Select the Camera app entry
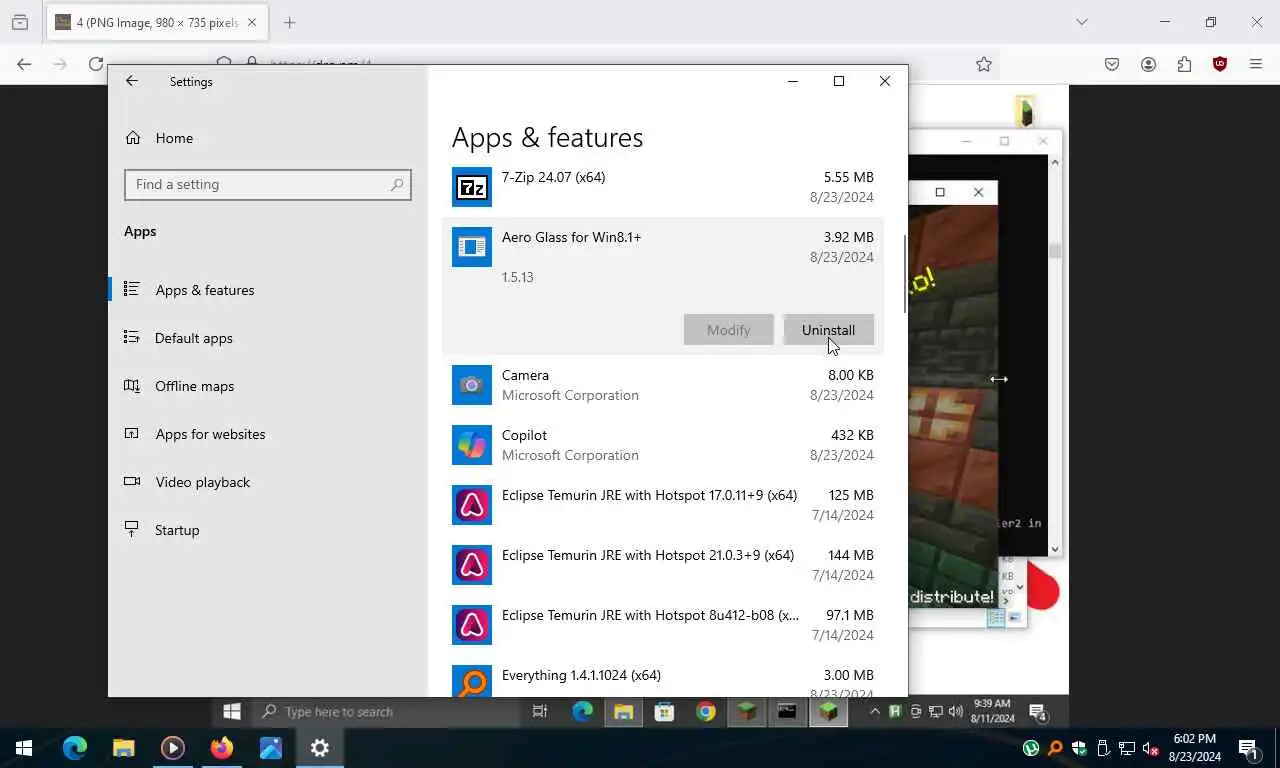Screen dimensions: 1280x768 click(x=663, y=385)
